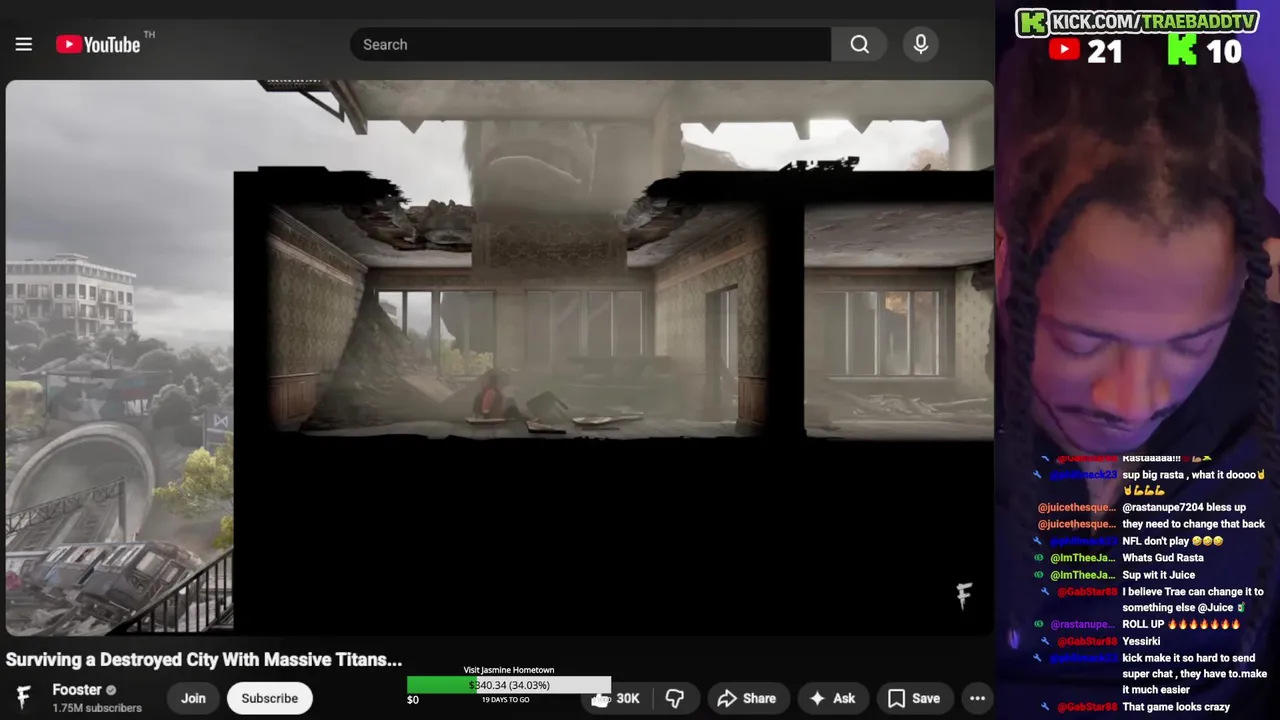
Task: Click chat message 'Whats Gud Rasta'
Action: point(1162,558)
